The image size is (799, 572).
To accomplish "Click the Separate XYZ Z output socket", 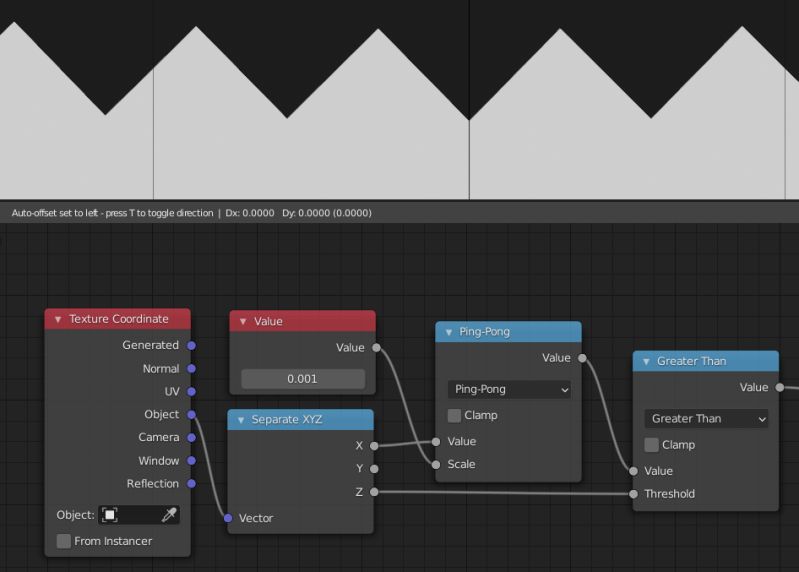I will click(x=374, y=492).
